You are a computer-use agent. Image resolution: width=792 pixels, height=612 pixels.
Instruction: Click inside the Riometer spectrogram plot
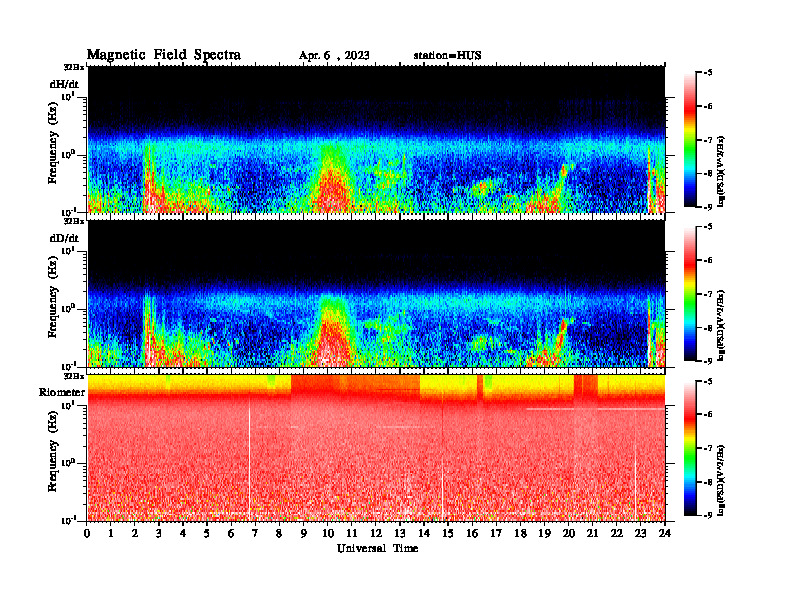click(x=376, y=448)
